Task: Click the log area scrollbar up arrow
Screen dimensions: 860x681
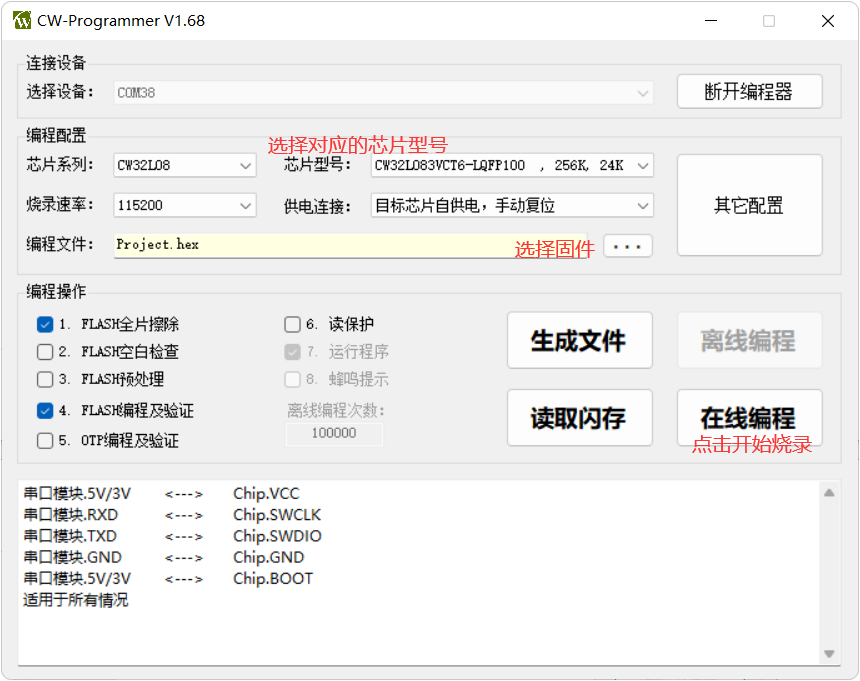Action: [829, 491]
